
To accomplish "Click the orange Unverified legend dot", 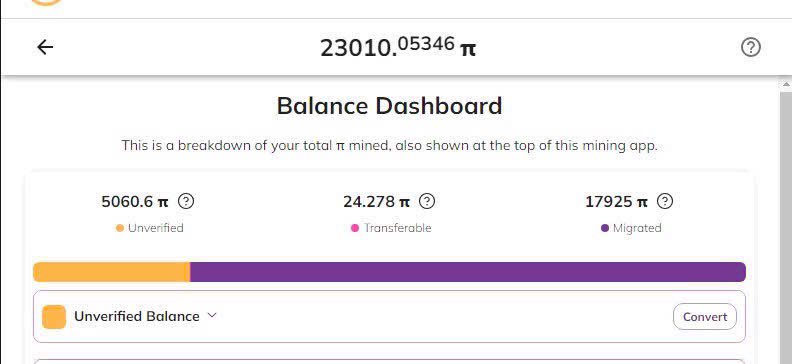I will tap(120, 228).
